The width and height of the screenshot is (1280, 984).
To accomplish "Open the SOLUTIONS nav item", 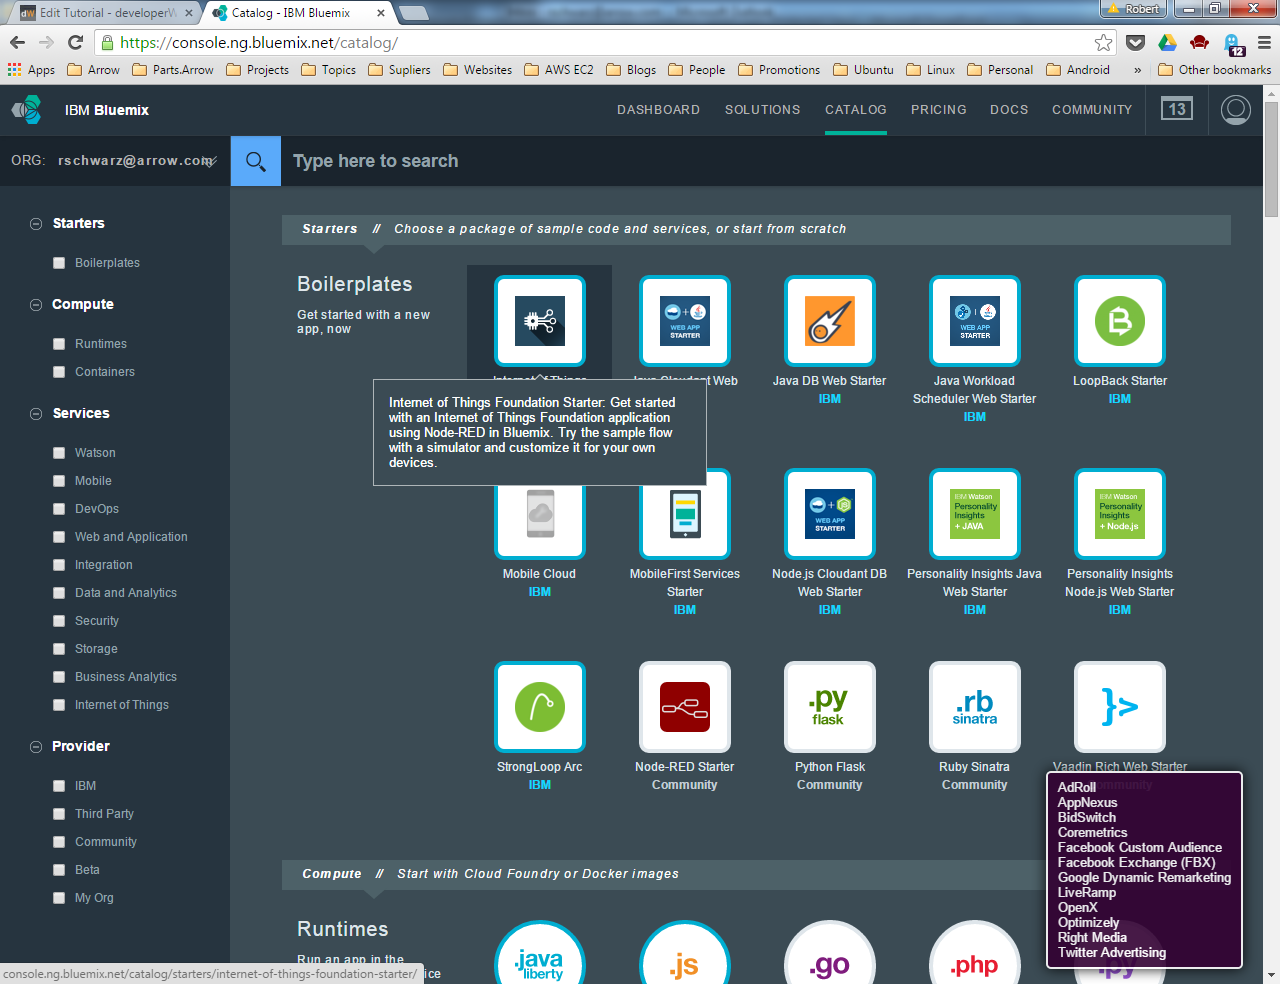I will (x=762, y=110).
